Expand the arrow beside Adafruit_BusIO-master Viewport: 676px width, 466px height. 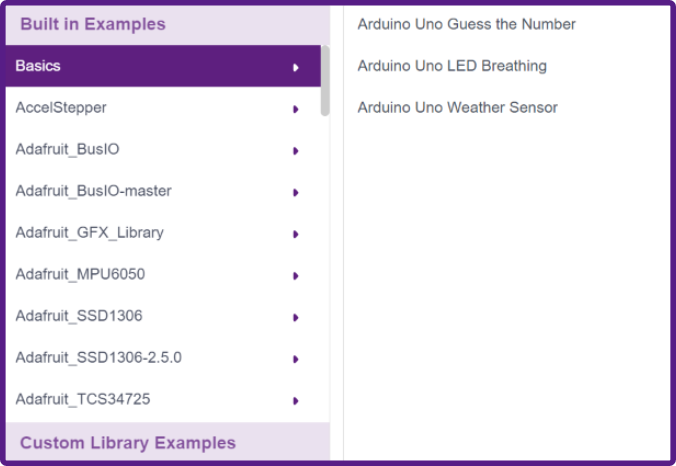point(296,193)
